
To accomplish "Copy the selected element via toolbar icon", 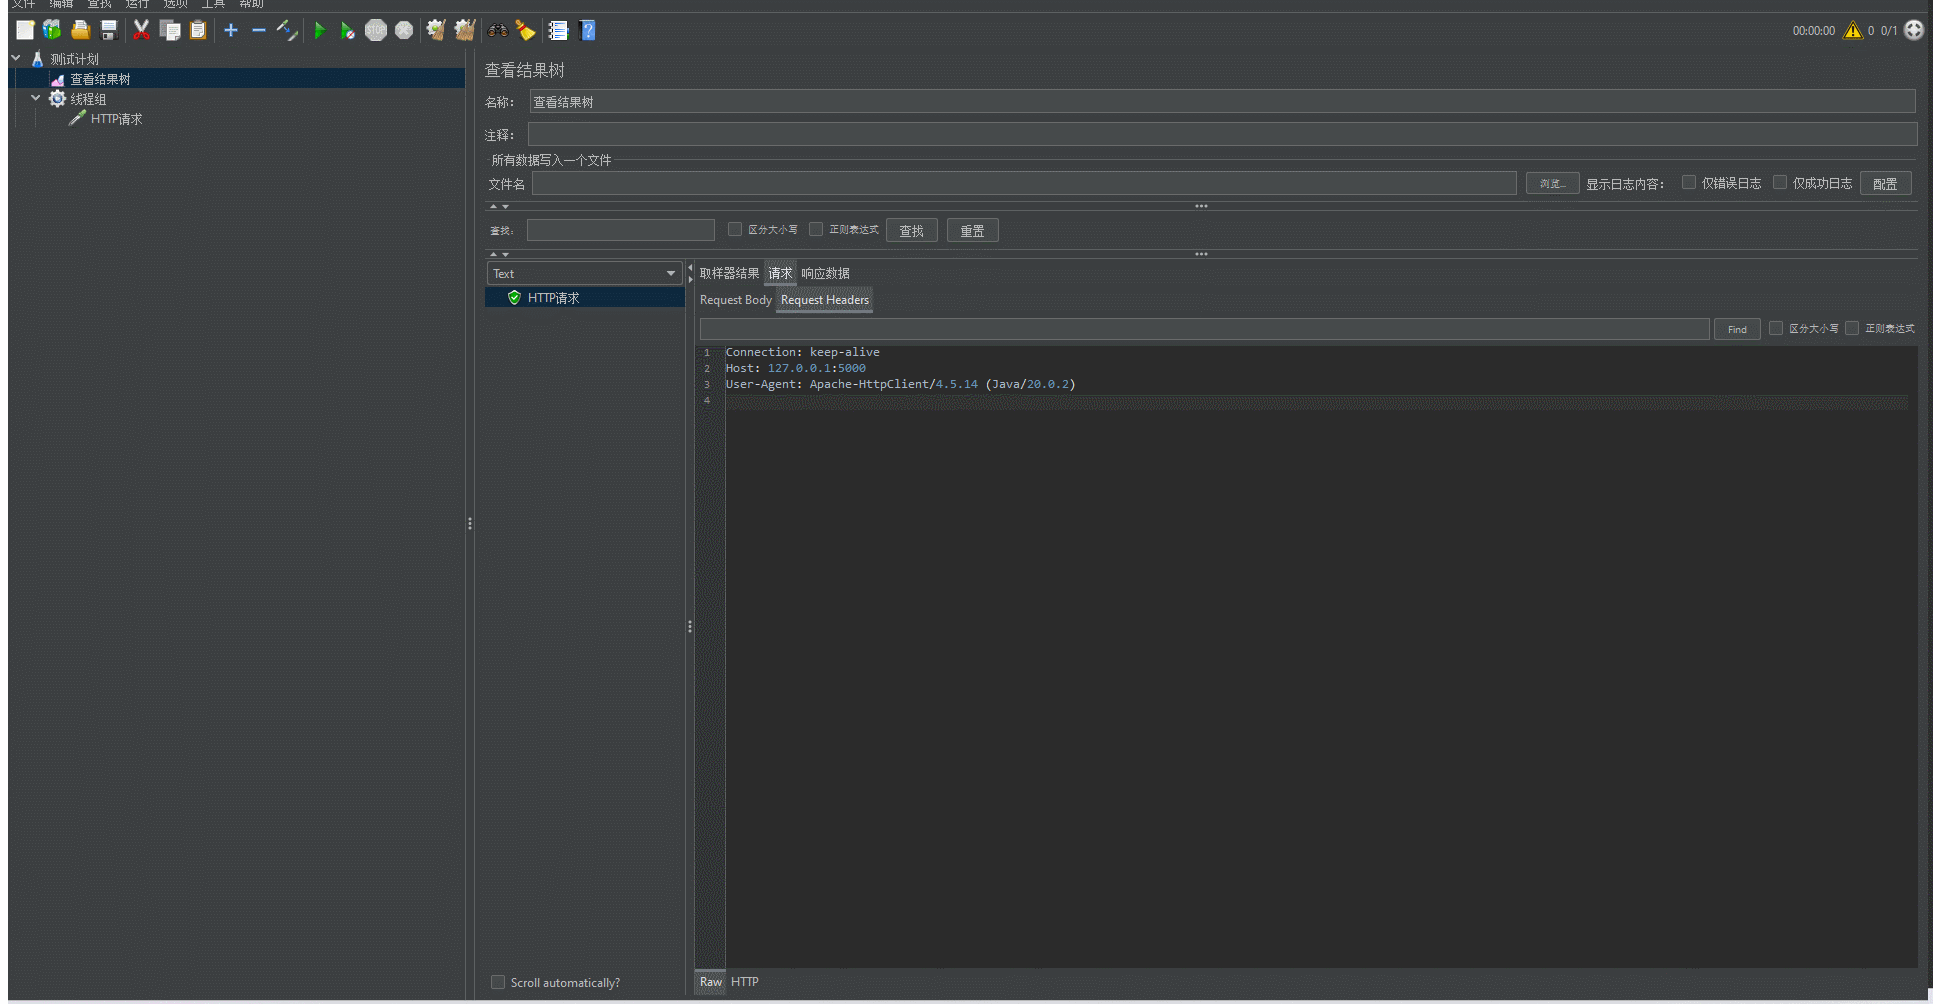I will pyautogui.click(x=170, y=31).
